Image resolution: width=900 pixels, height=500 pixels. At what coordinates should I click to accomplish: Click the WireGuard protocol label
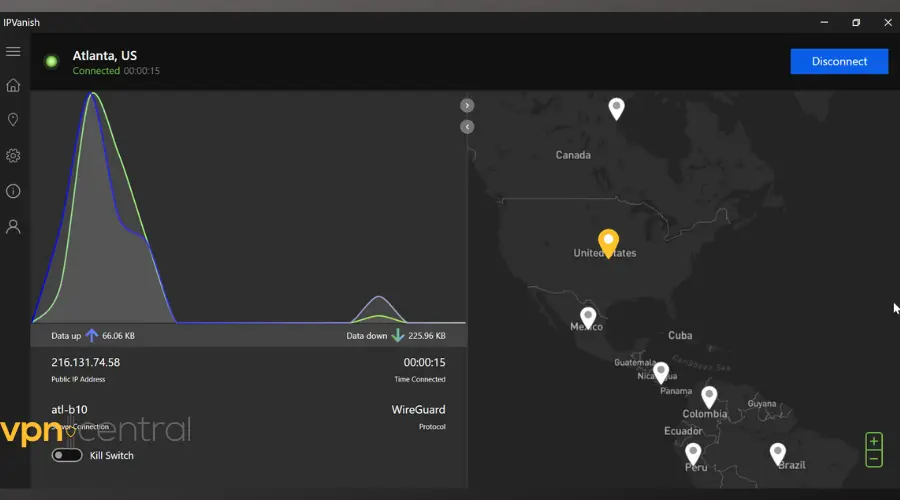(x=418, y=409)
